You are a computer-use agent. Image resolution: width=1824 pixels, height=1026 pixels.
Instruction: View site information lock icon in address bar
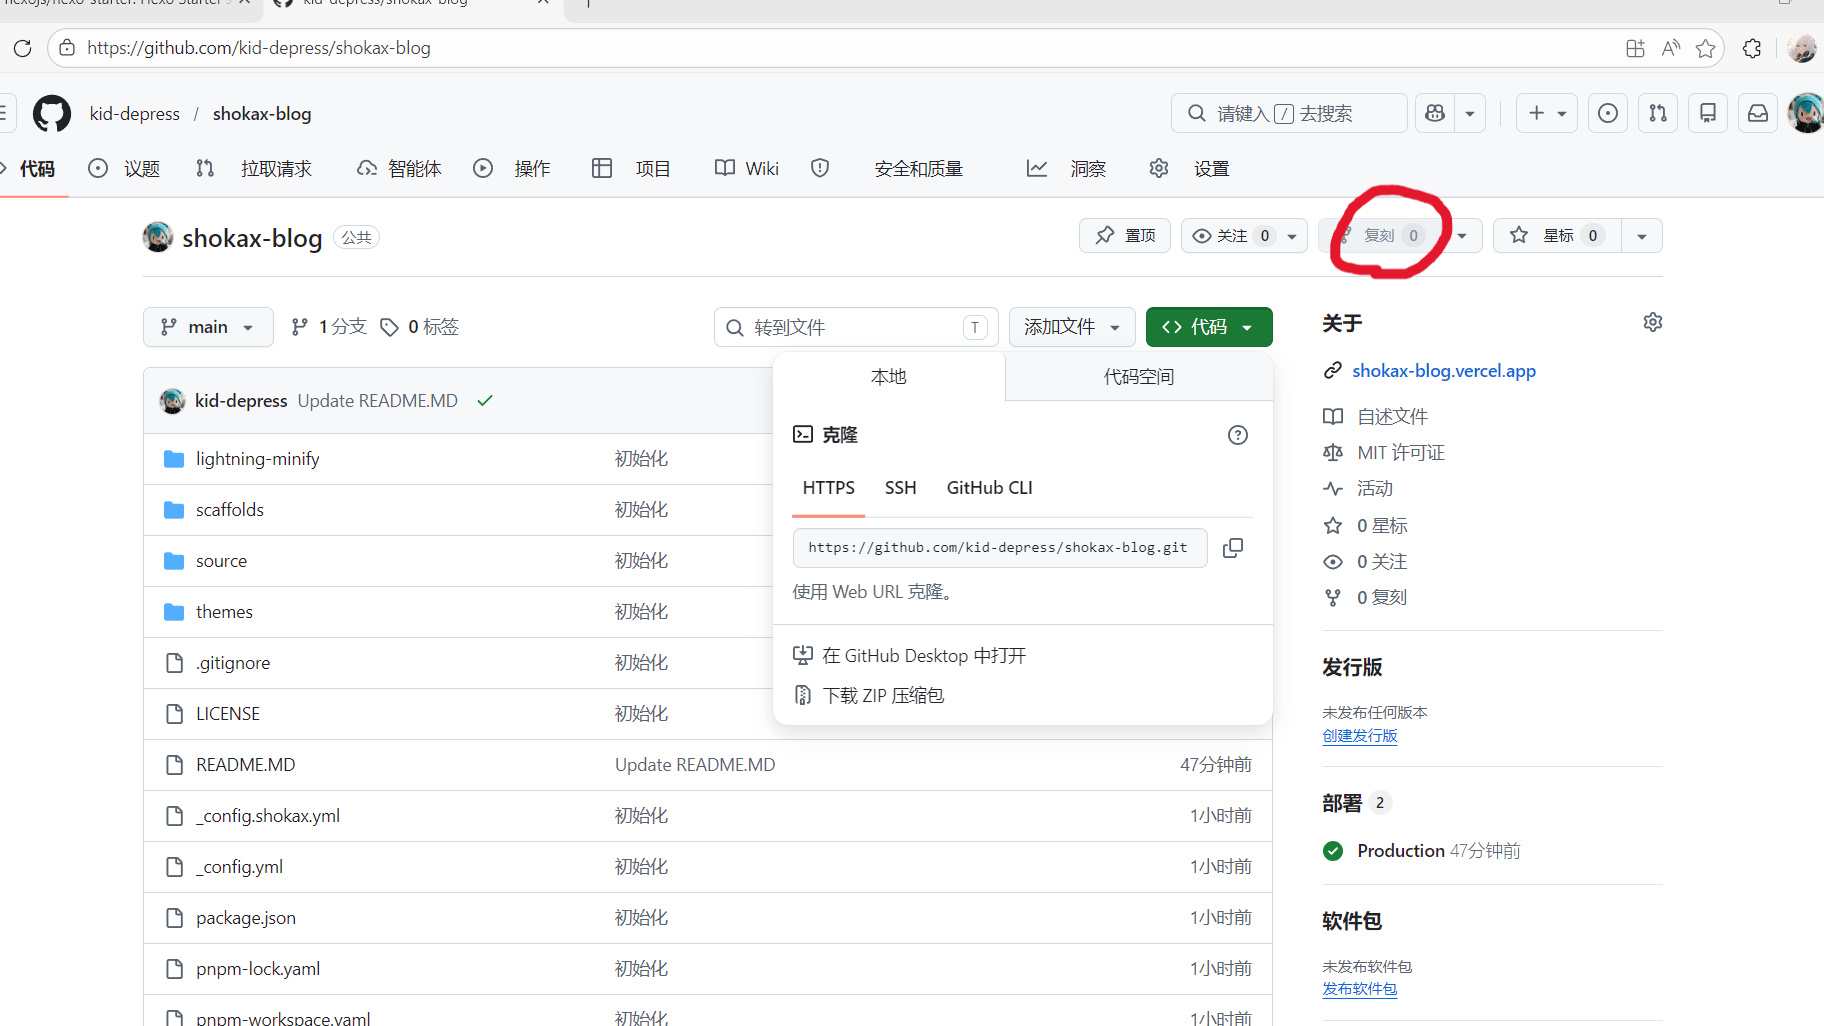coord(67,48)
